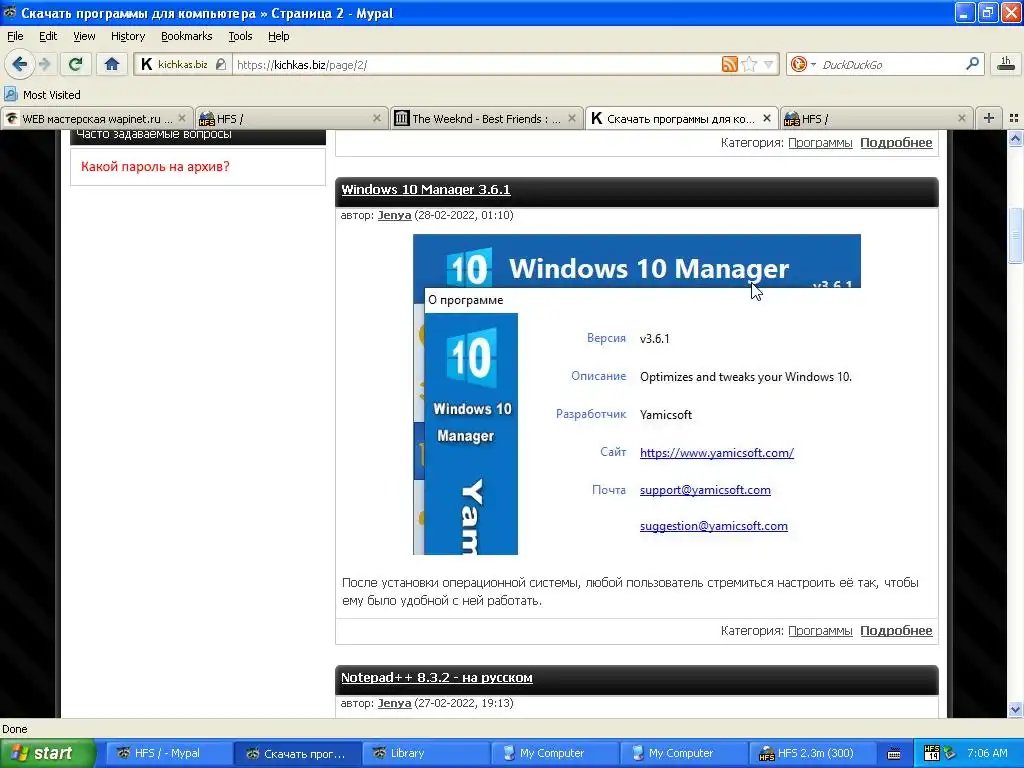1024x768 pixels.
Task: Switch to WEB мастерская wapinet.ru tab
Action: pos(97,118)
